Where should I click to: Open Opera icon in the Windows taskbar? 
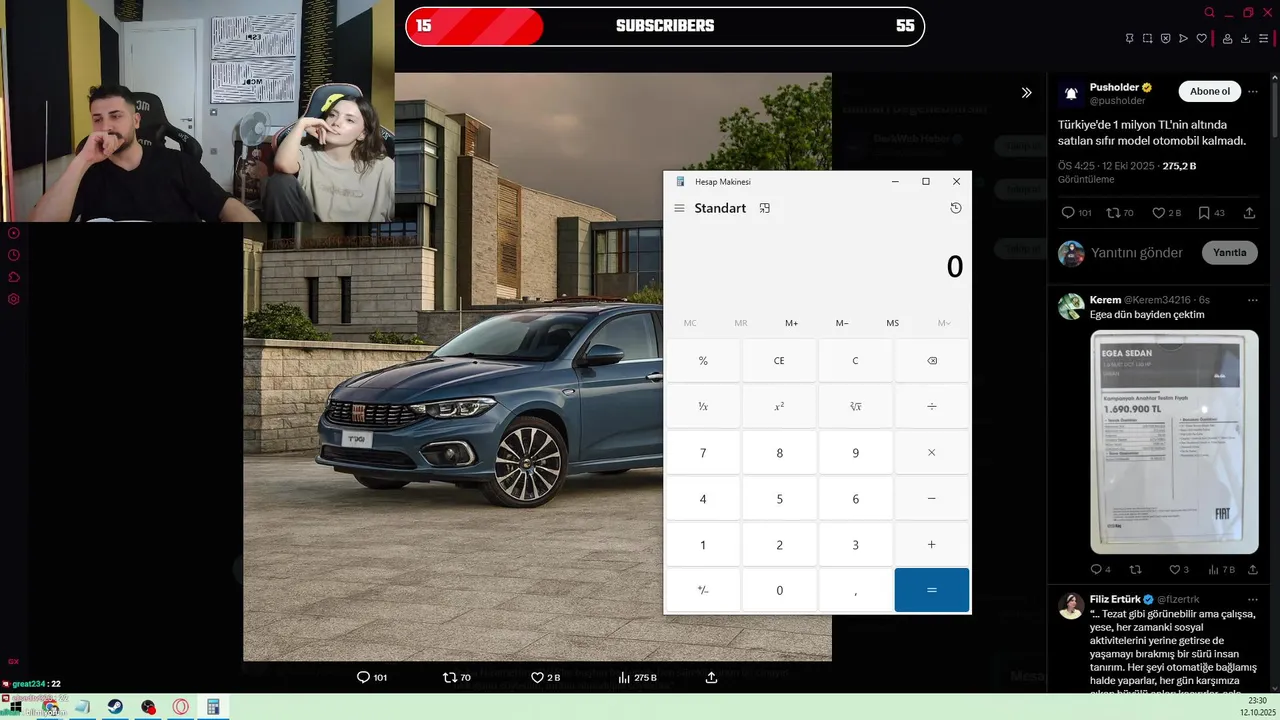(181, 707)
